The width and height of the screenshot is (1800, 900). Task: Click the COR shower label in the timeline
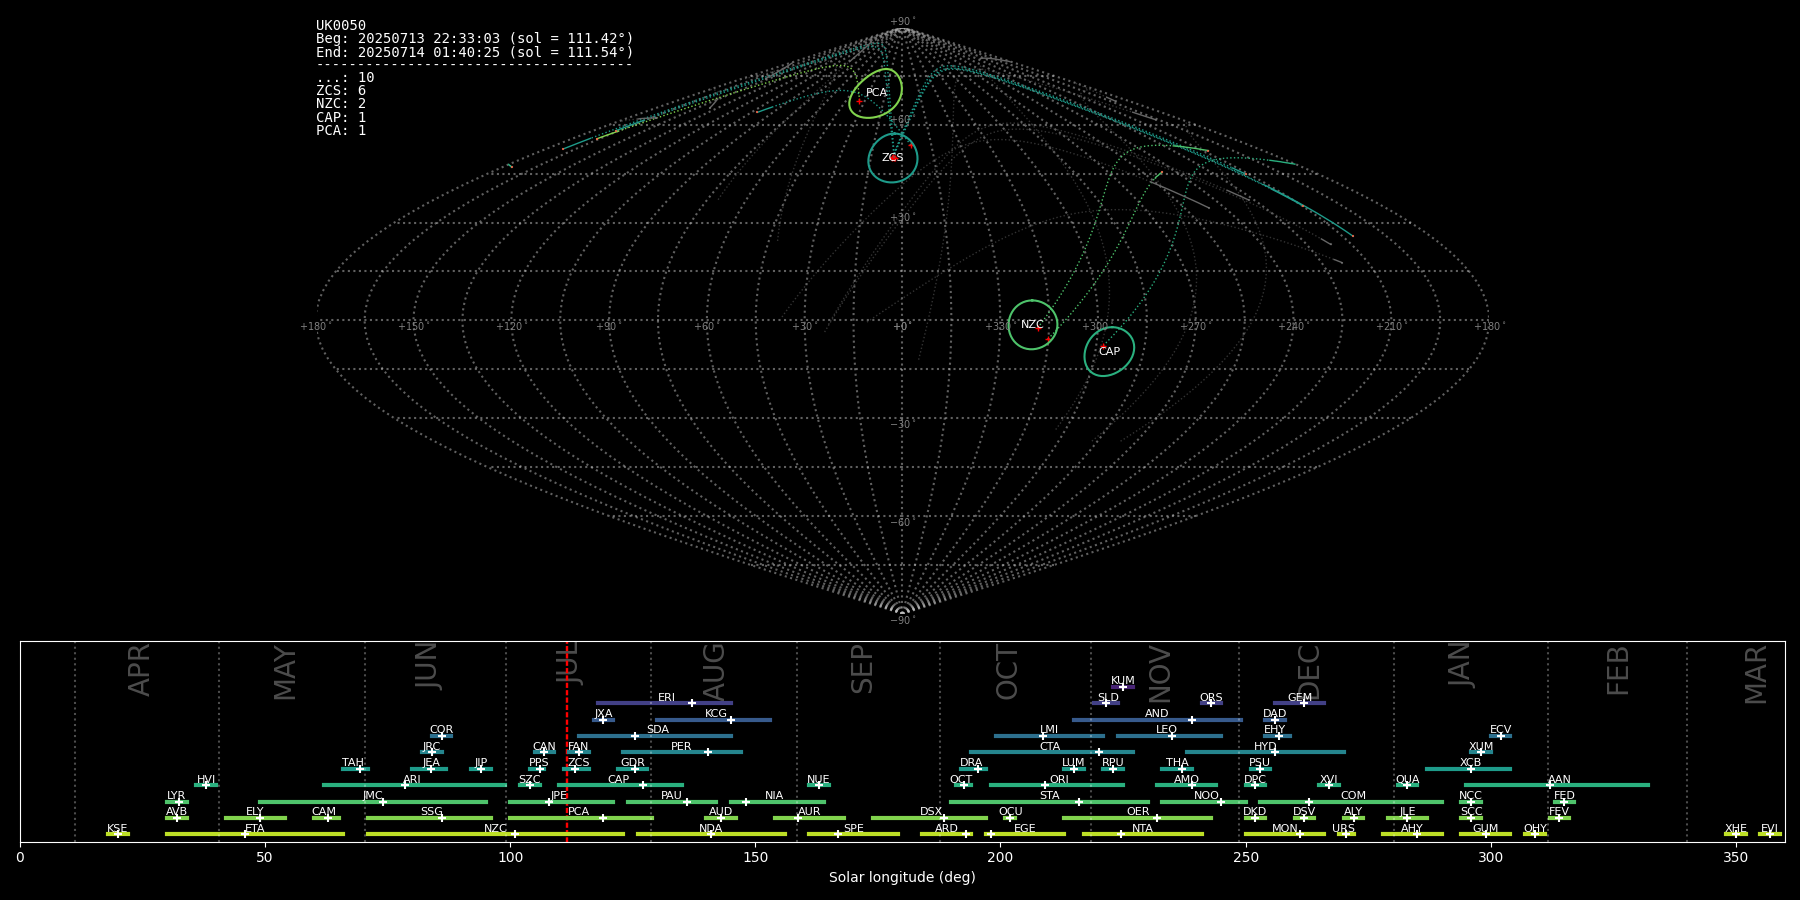tap(441, 730)
